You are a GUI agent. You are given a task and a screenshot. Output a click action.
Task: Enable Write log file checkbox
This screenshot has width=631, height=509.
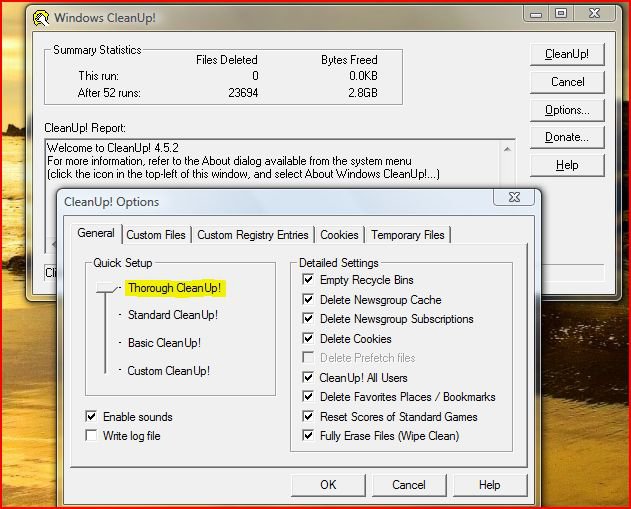(x=91, y=435)
